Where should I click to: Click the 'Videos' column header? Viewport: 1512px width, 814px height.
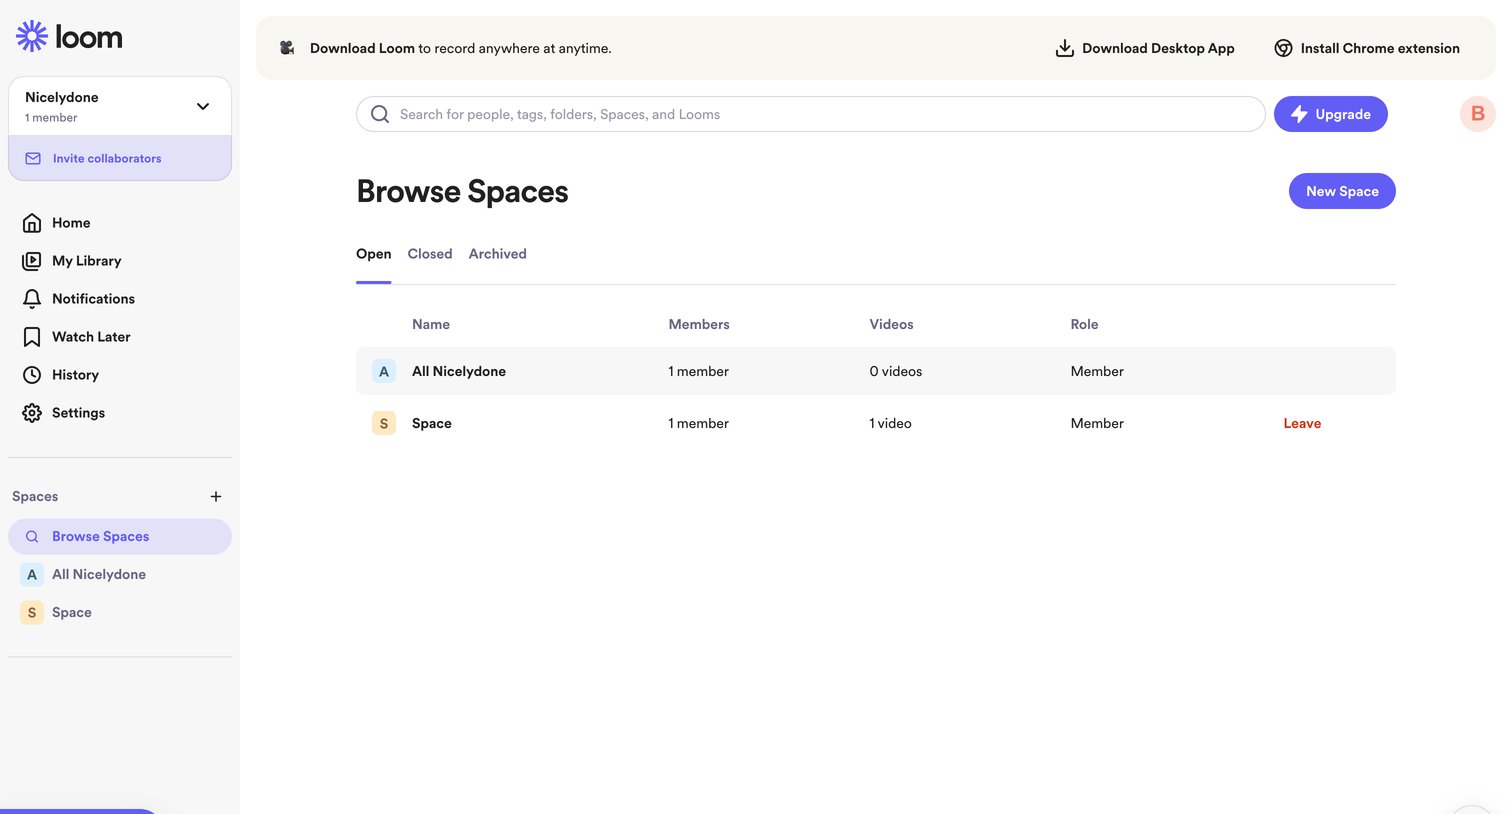click(x=891, y=324)
